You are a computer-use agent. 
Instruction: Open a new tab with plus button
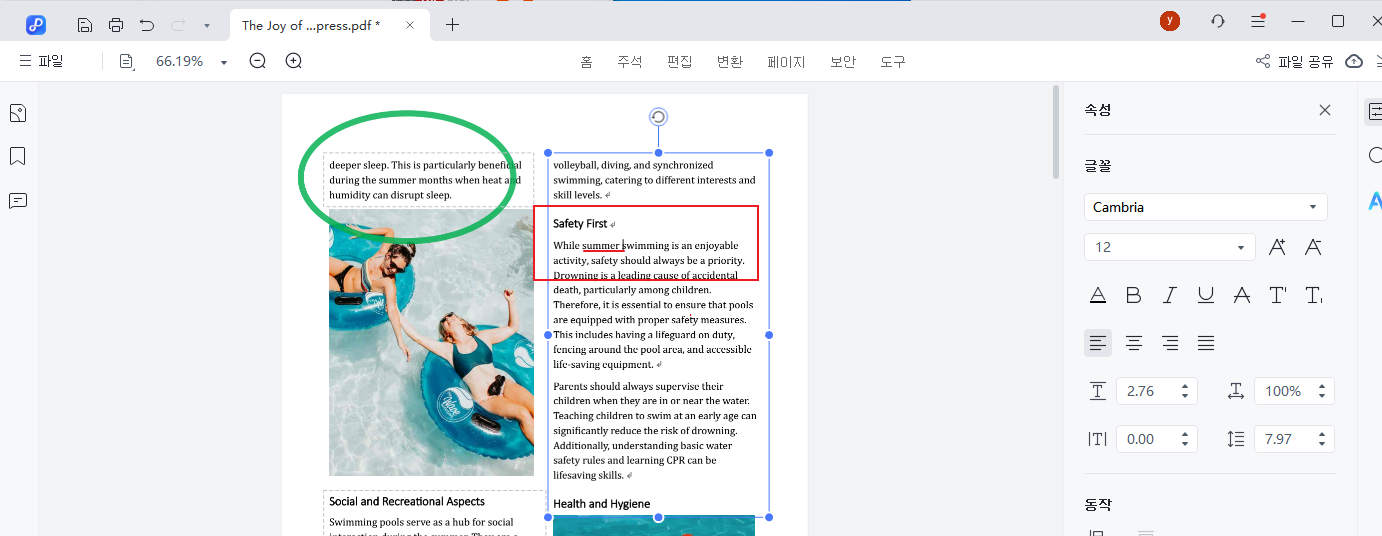(x=452, y=25)
